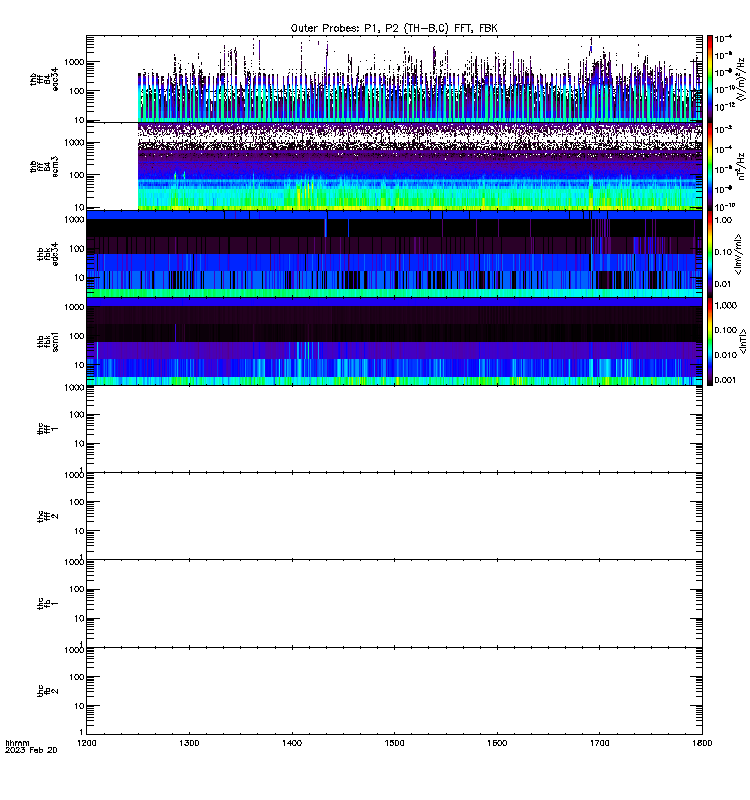Click the 1.00 color bar tick value
Screen dimensions: 750x800
723,220
